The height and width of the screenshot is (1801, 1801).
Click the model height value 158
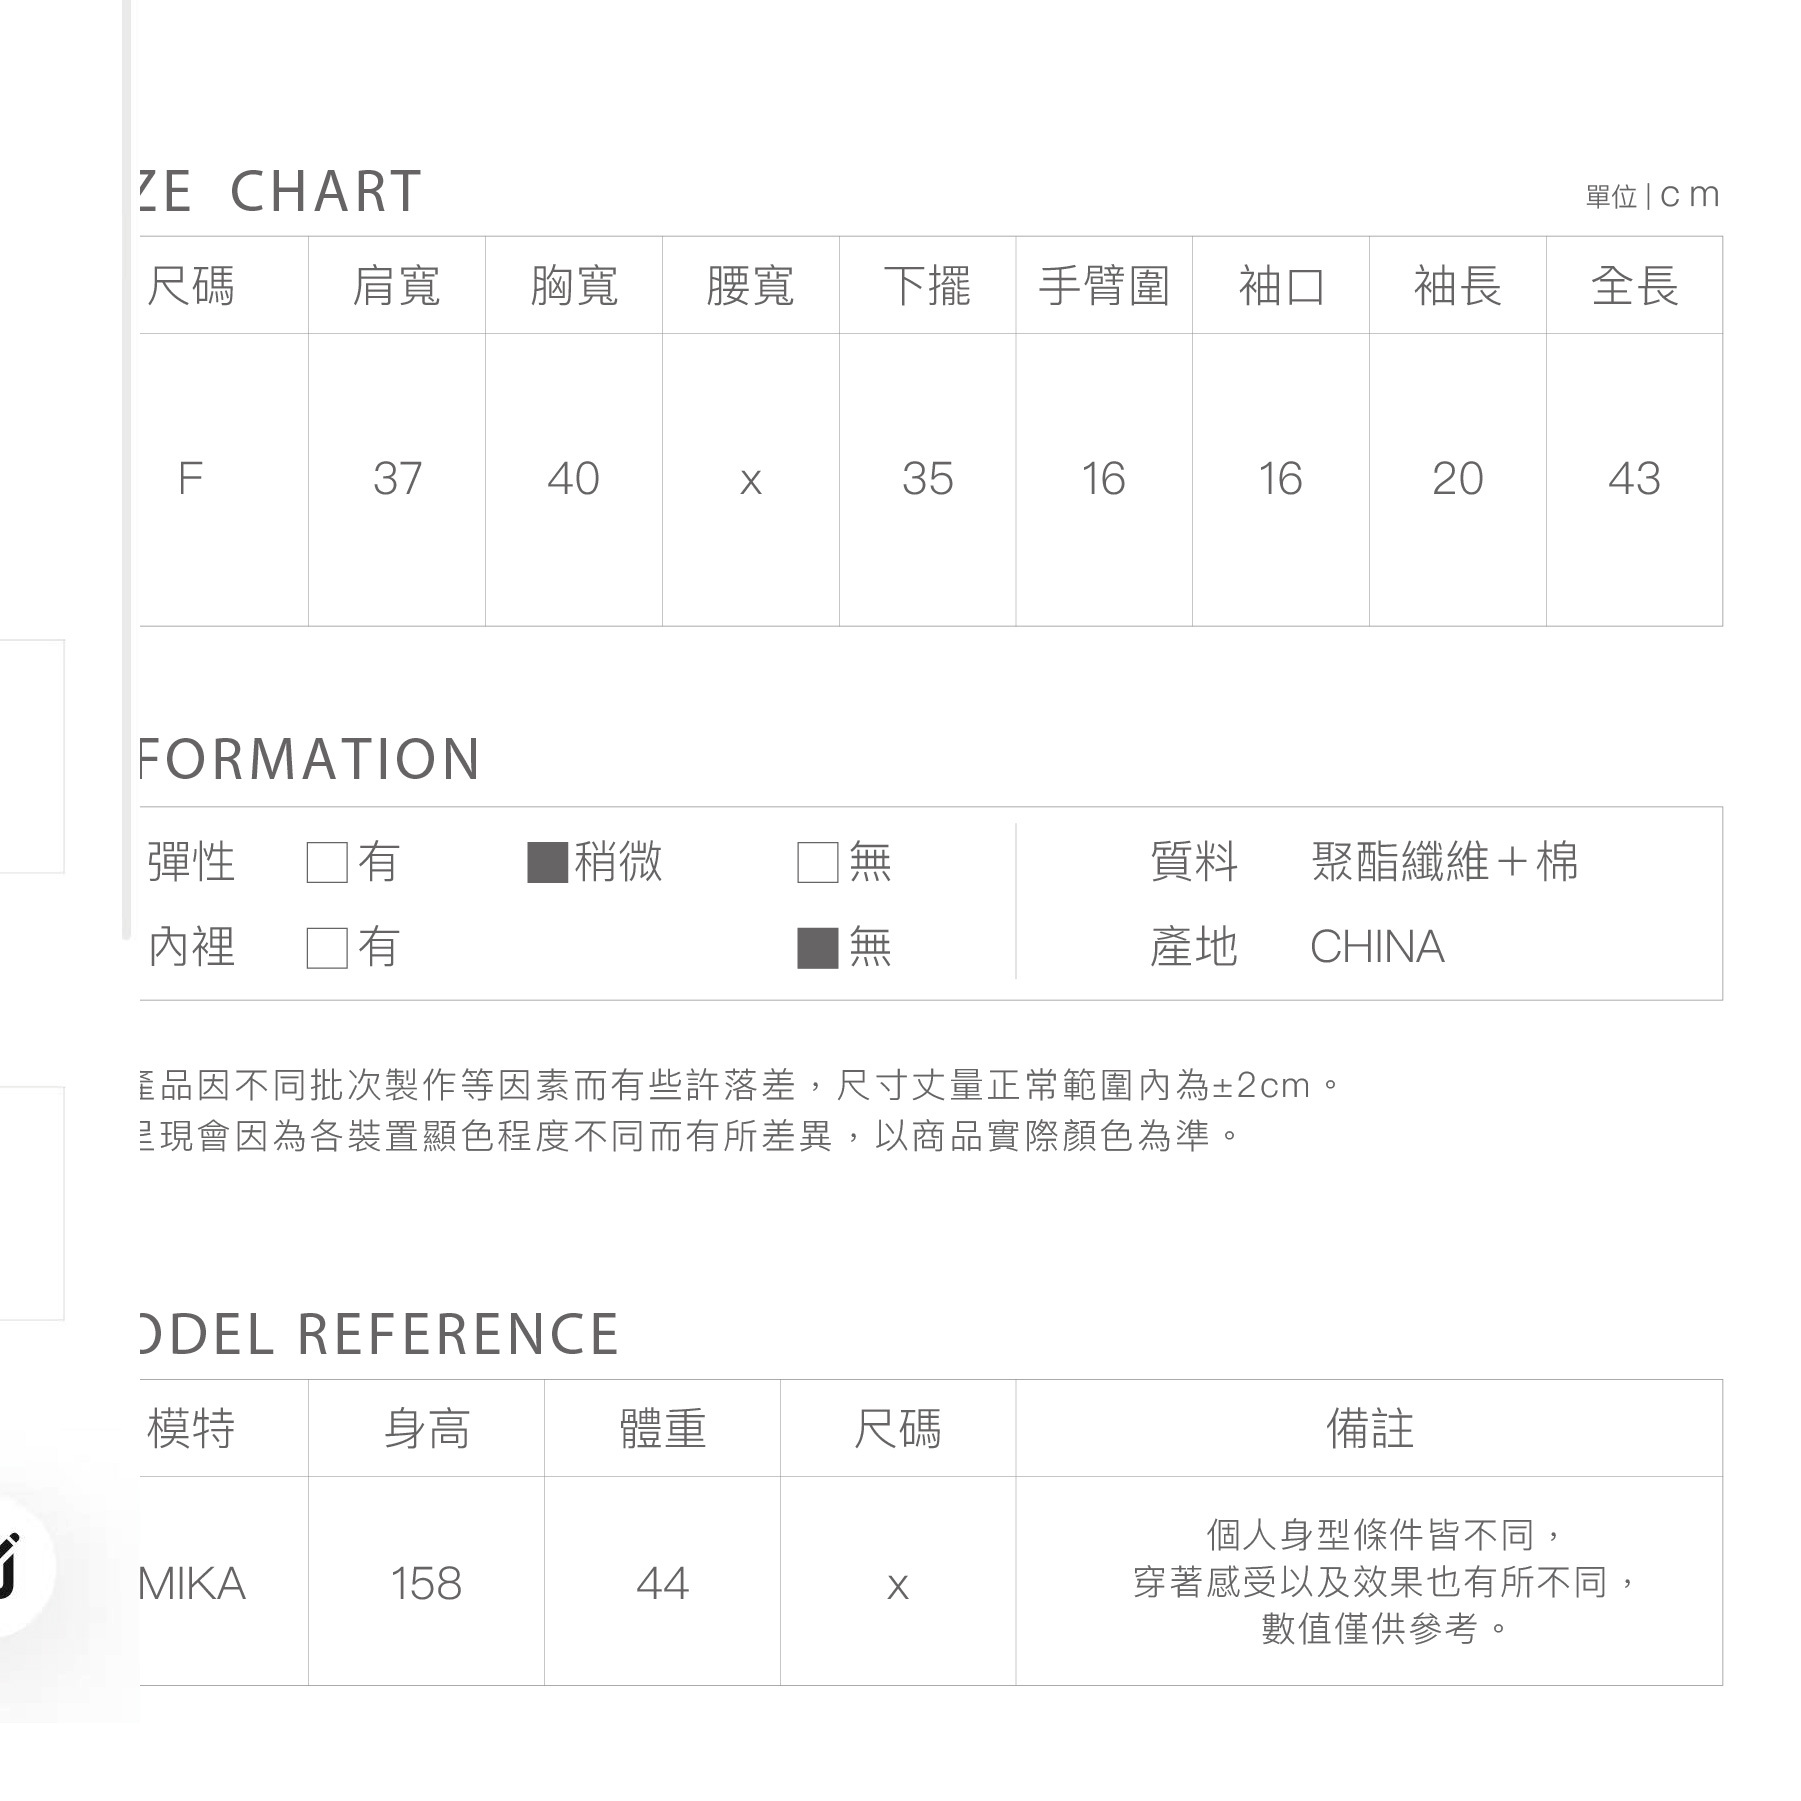(426, 1584)
